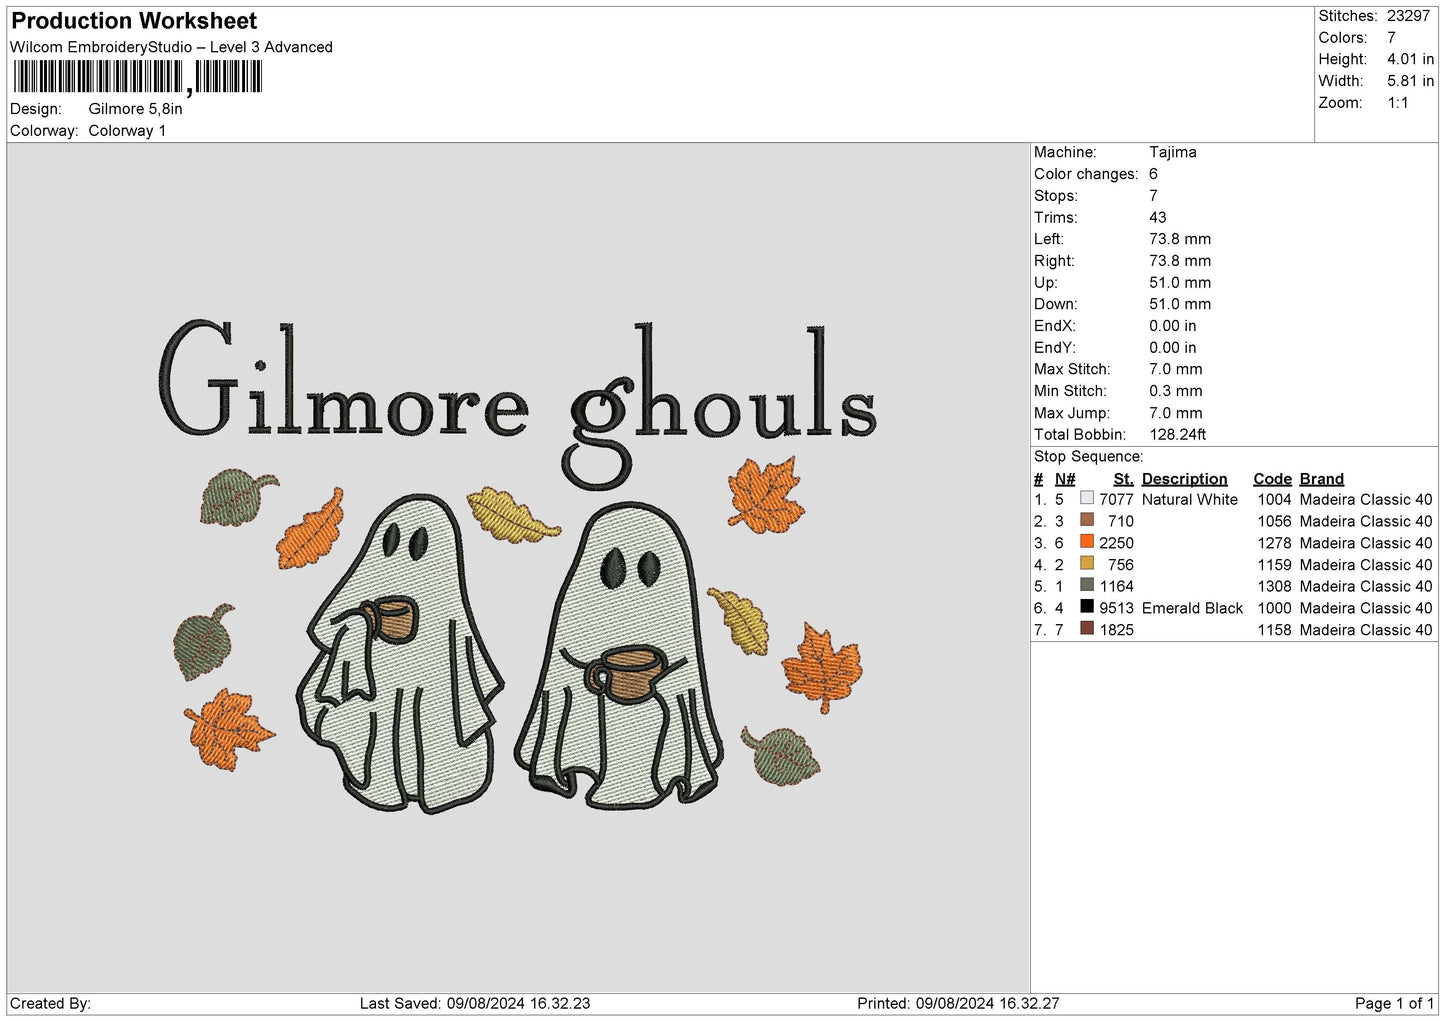
Task: Click the Color changes value 6
Action: coord(1153,174)
